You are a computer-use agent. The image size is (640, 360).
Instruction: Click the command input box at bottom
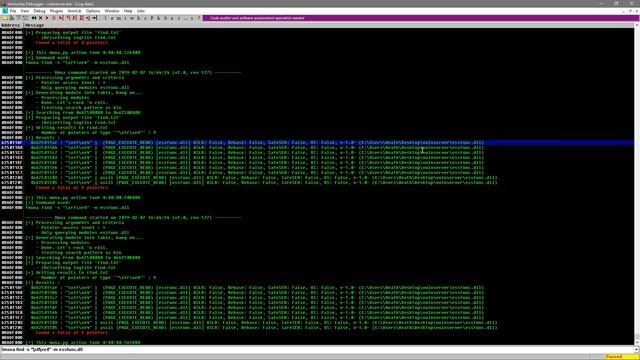click(316, 349)
